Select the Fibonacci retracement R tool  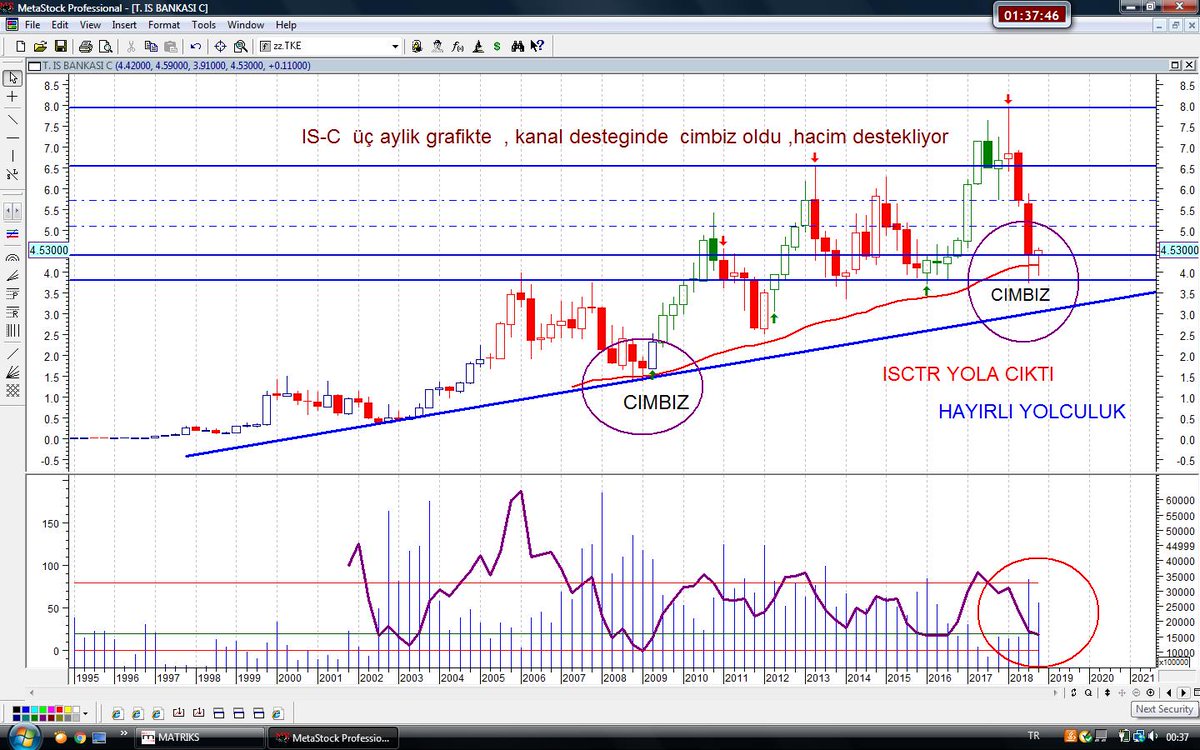tap(12, 312)
